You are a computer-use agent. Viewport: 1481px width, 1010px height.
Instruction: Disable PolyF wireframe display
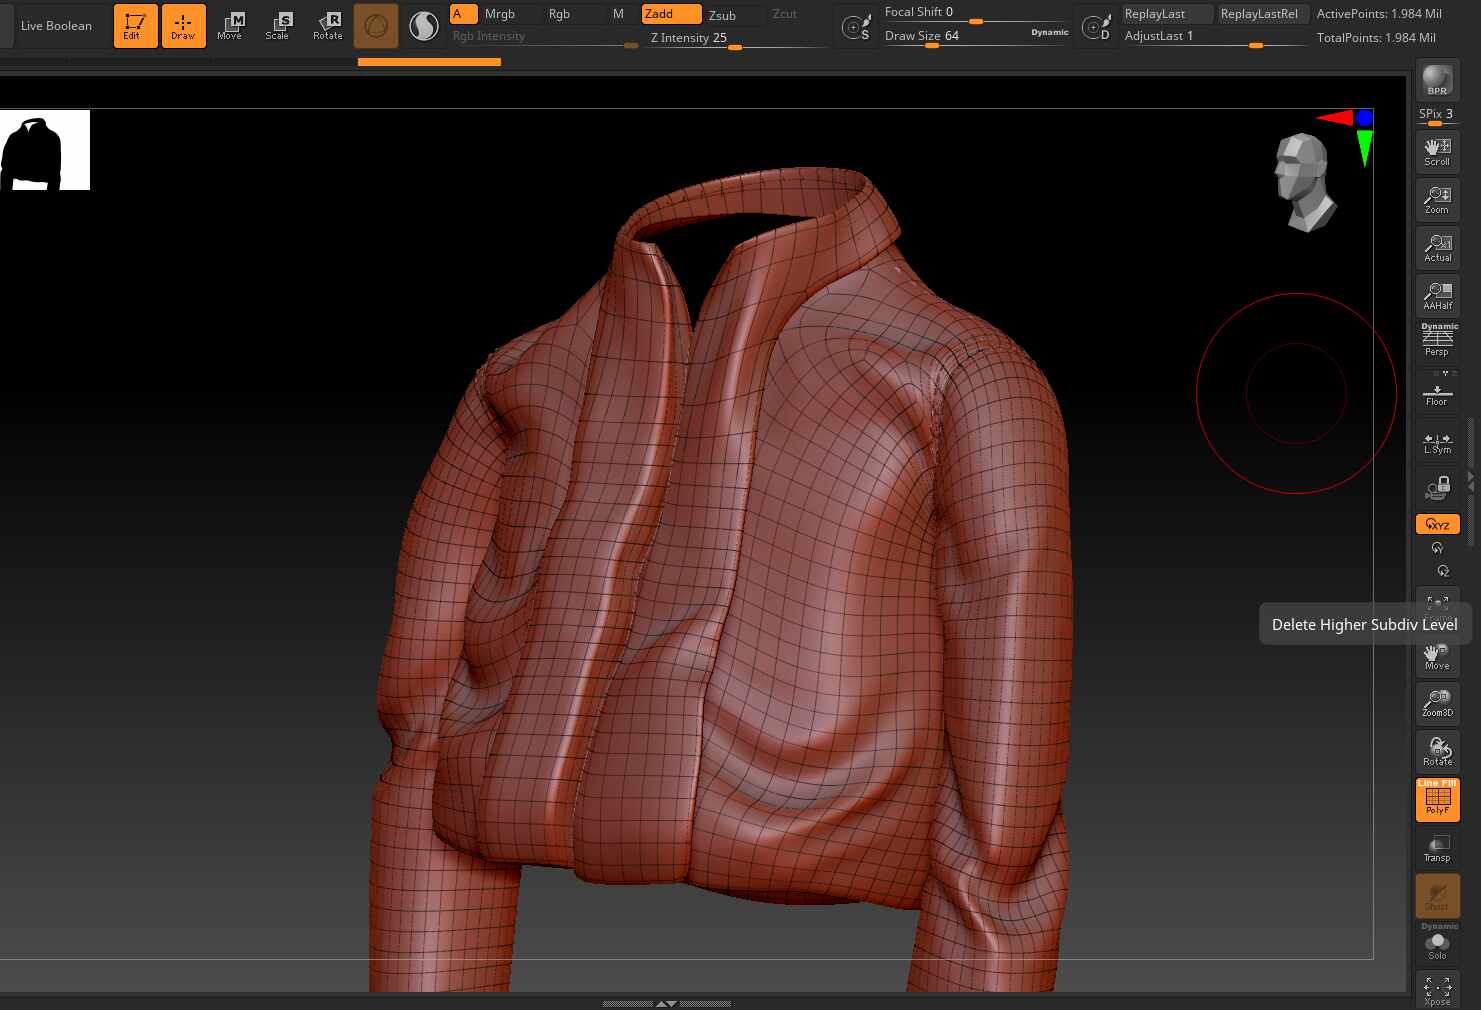pos(1437,800)
